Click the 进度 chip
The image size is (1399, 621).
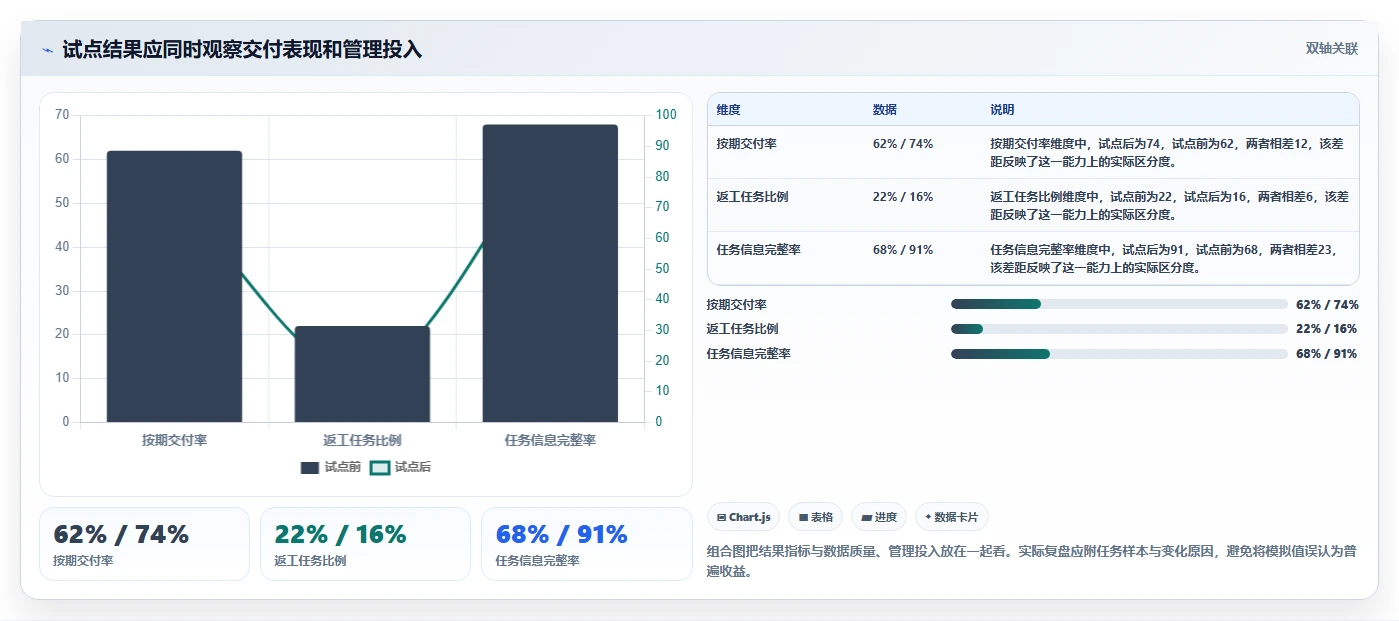point(879,517)
